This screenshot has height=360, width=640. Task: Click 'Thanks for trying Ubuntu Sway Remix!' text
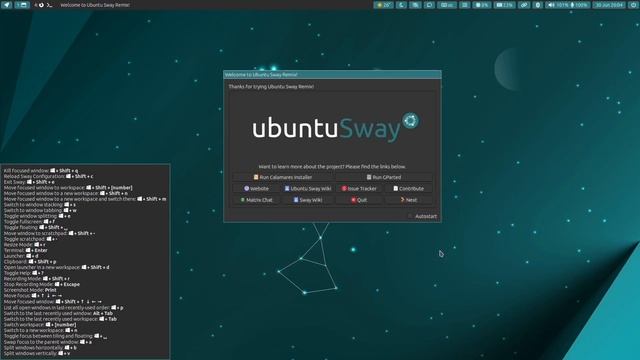click(271, 87)
